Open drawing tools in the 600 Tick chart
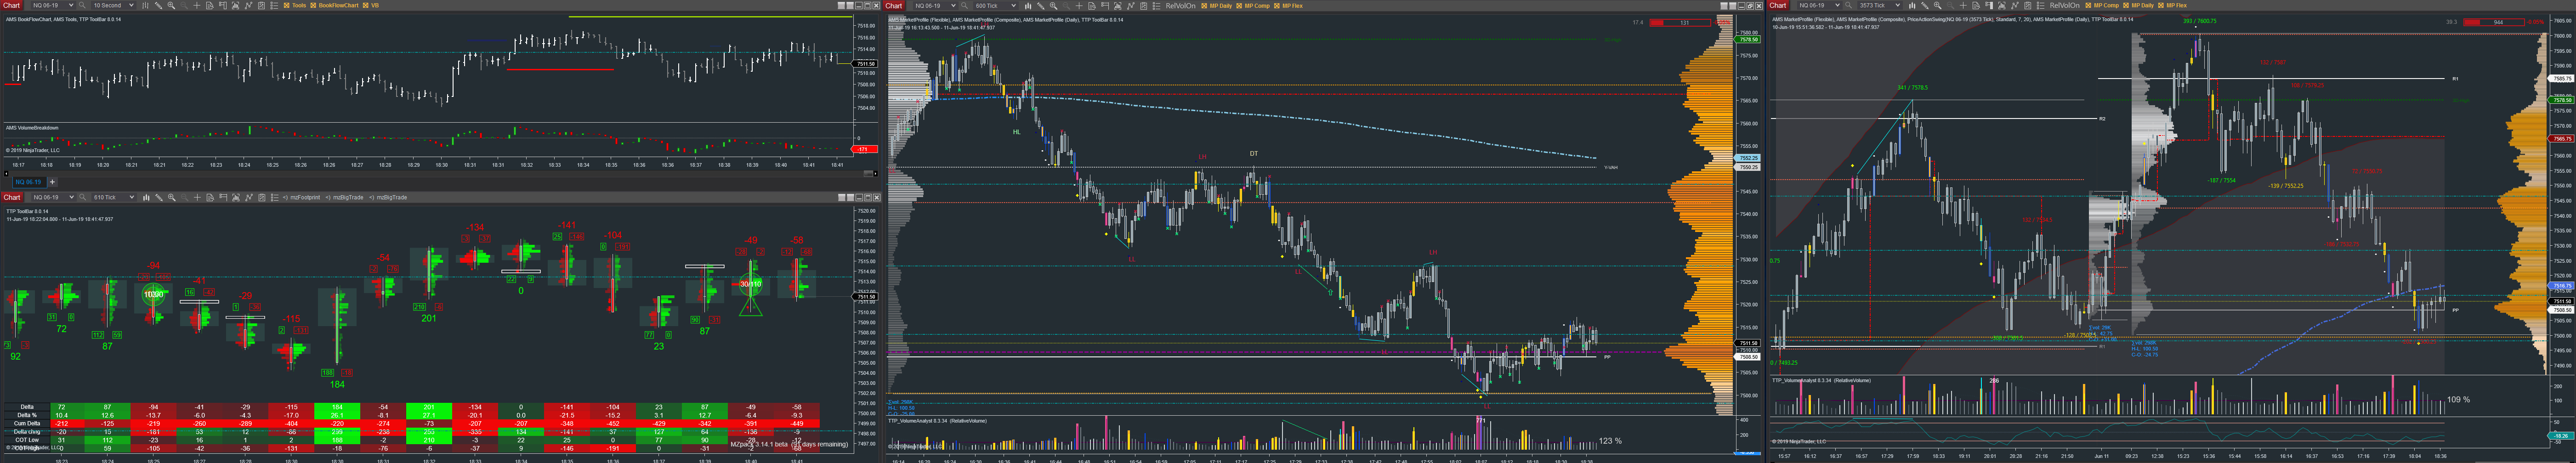Screen dimensions: 2576x463 pyautogui.click(x=1041, y=6)
